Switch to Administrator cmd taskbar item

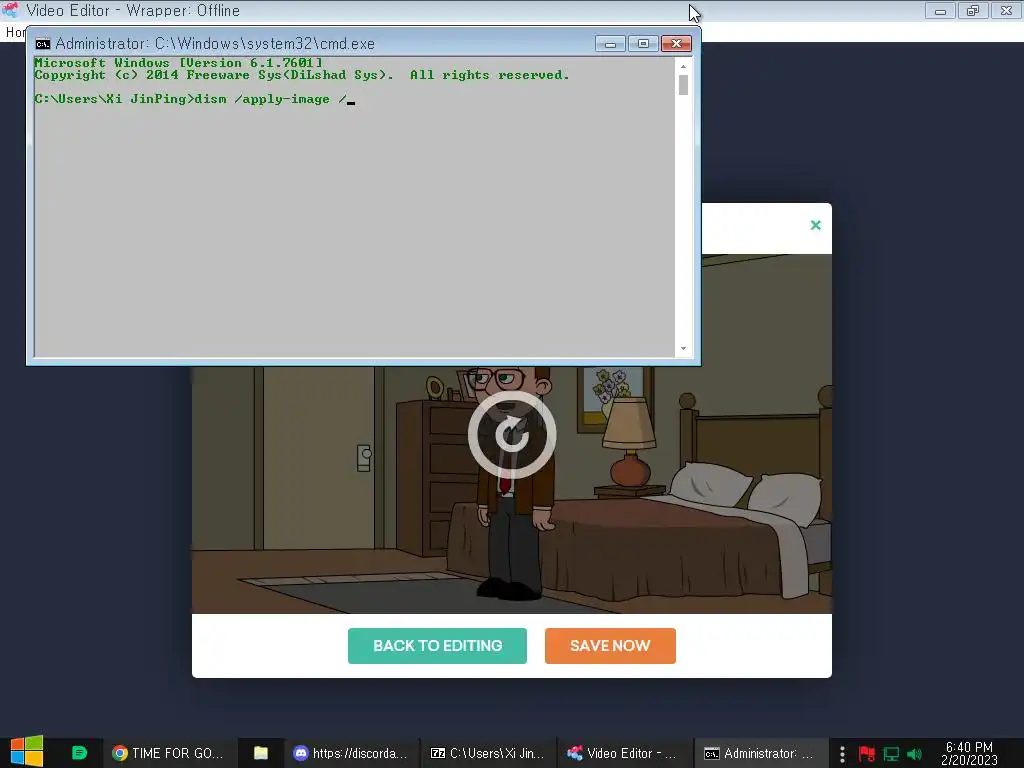tap(759, 753)
